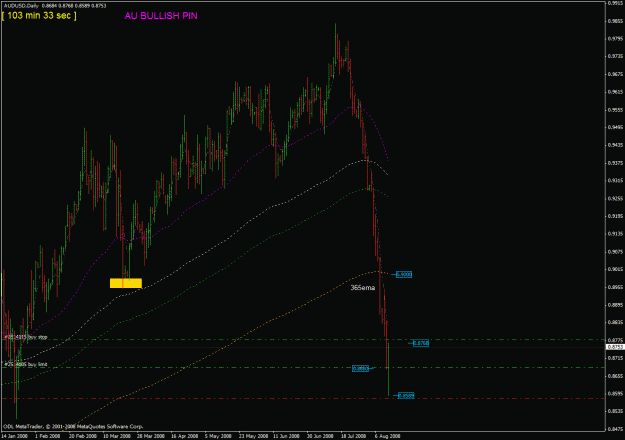The width and height of the screenshot is (625, 440).
Task: Click the current price 0.8753 axis marker
Action: point(615,347)
